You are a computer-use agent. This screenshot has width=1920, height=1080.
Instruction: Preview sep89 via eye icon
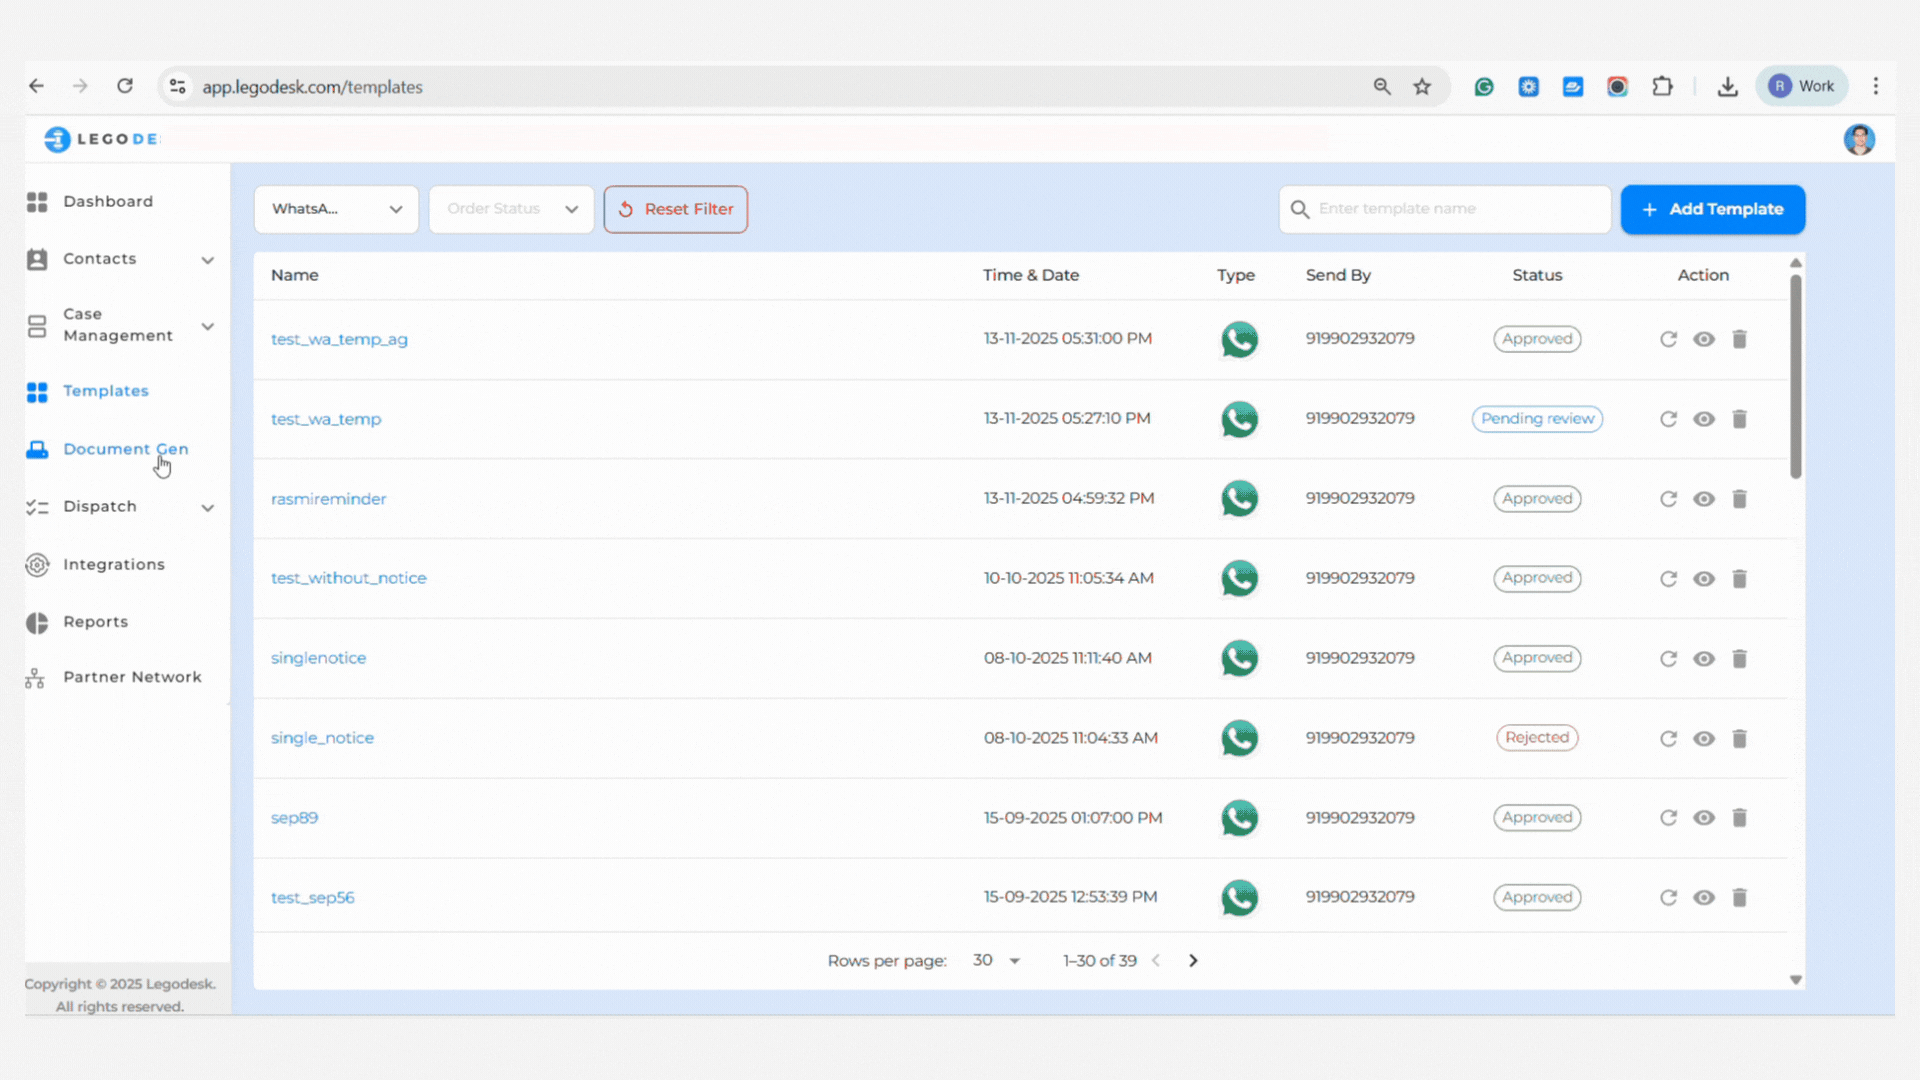[1704, 818]
